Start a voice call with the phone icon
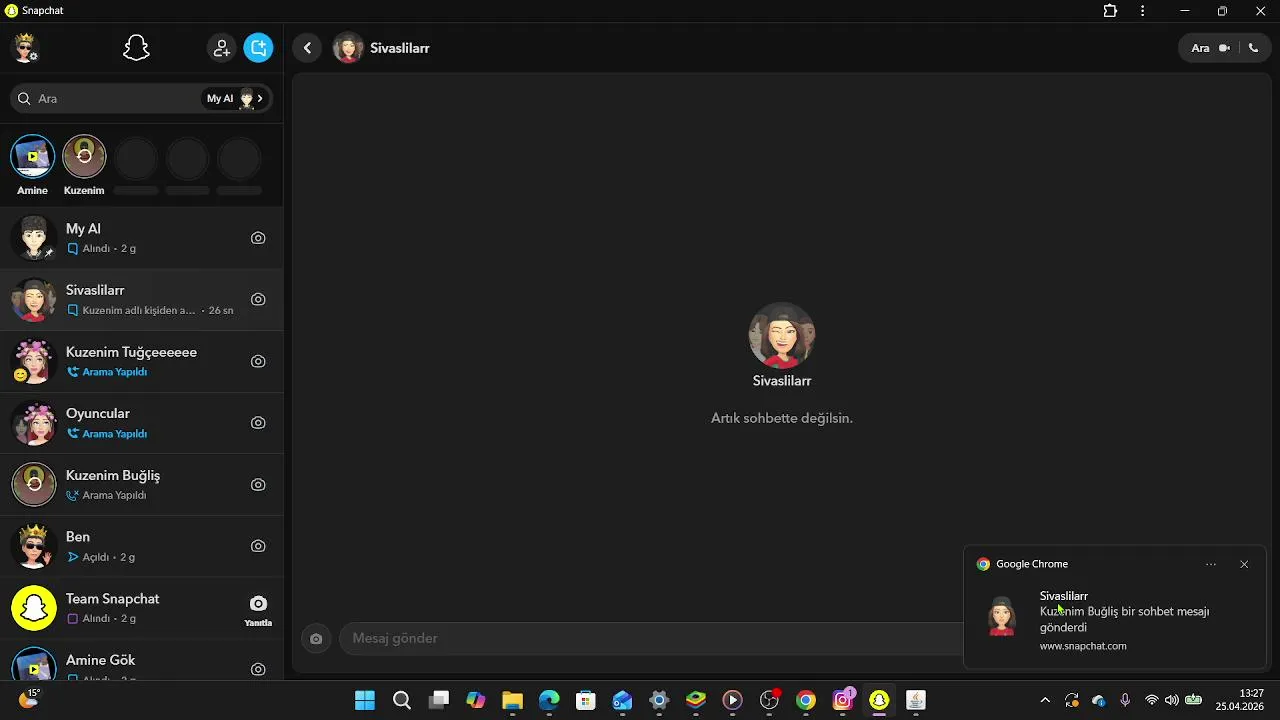 [1253, 48]
